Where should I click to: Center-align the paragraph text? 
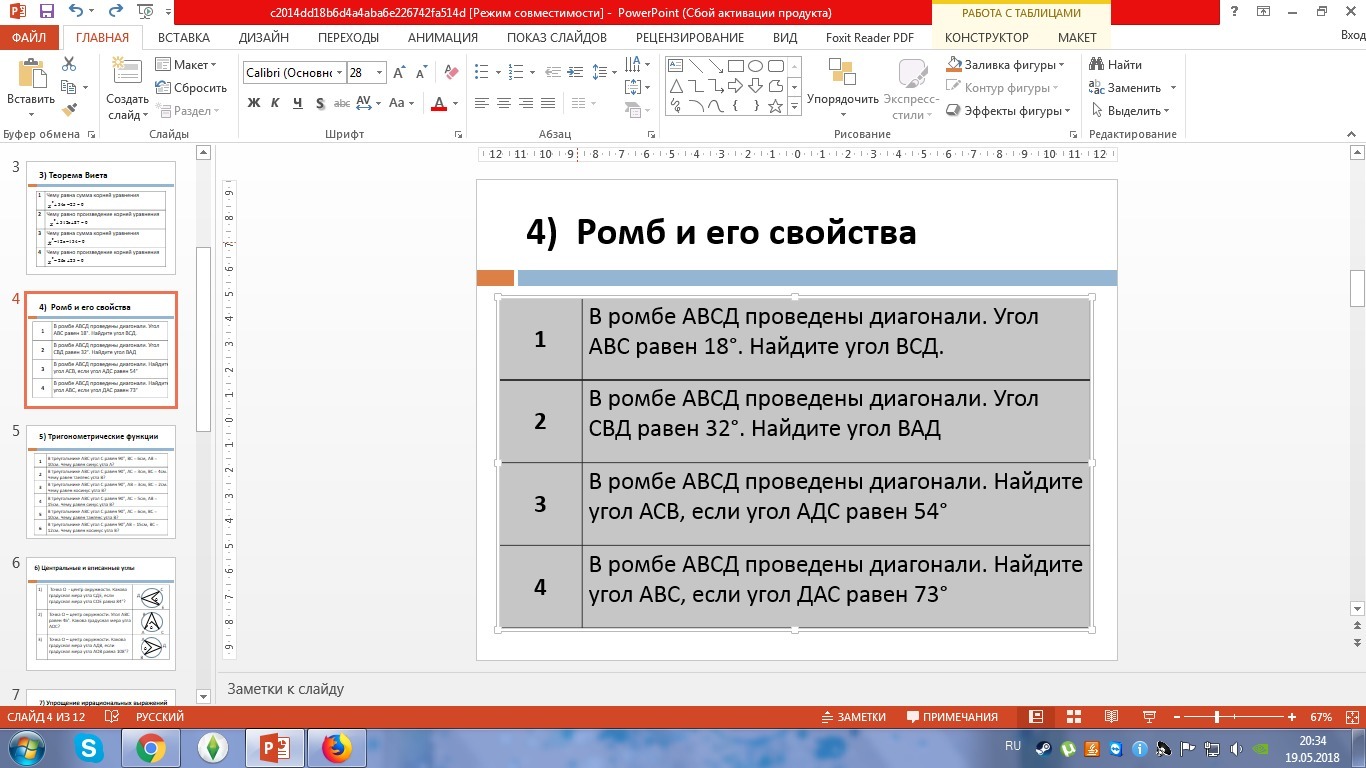pyautogui.click(x=503, y=103)
